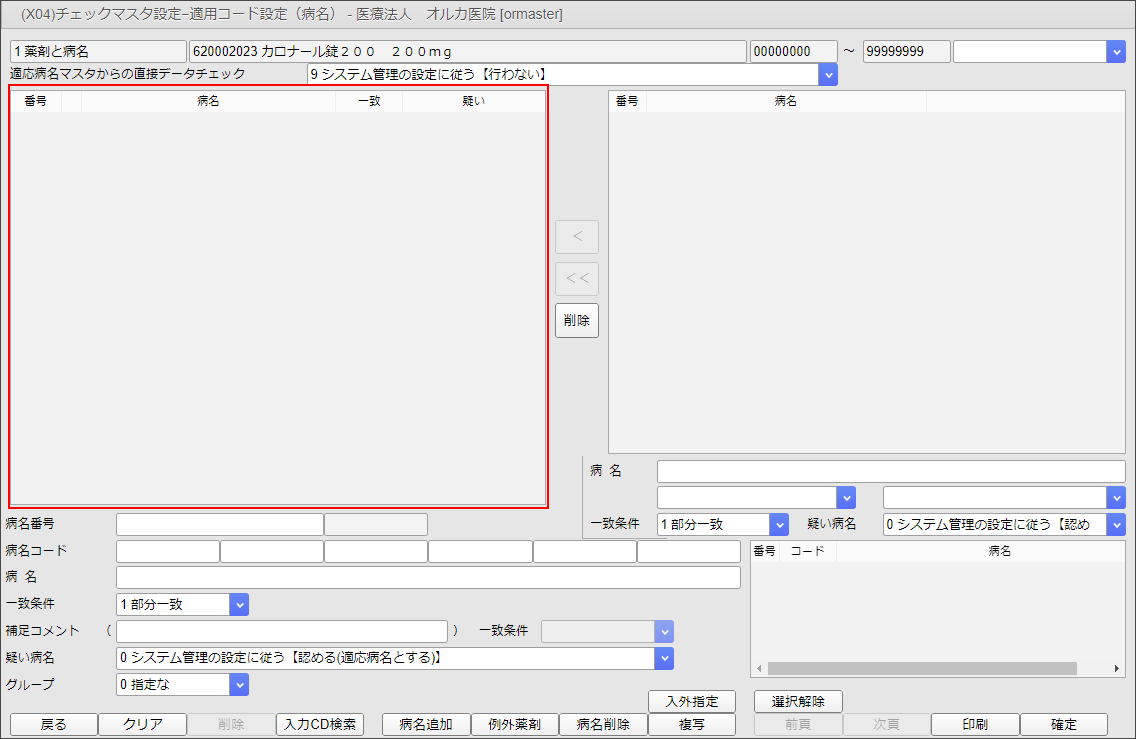Screen dimensions: 1136x739
Task: Click inside the 病名番号 input field
Action: pos(220,523)
